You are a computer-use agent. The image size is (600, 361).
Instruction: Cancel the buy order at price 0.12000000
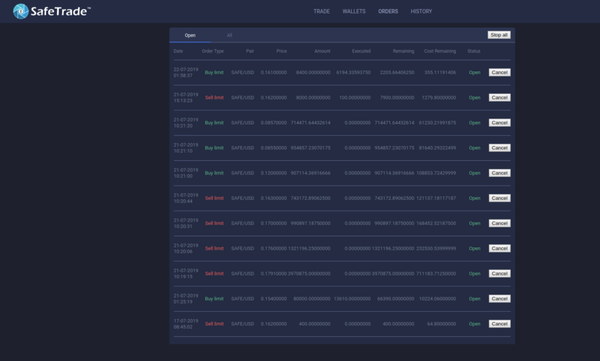coord(499,173)
